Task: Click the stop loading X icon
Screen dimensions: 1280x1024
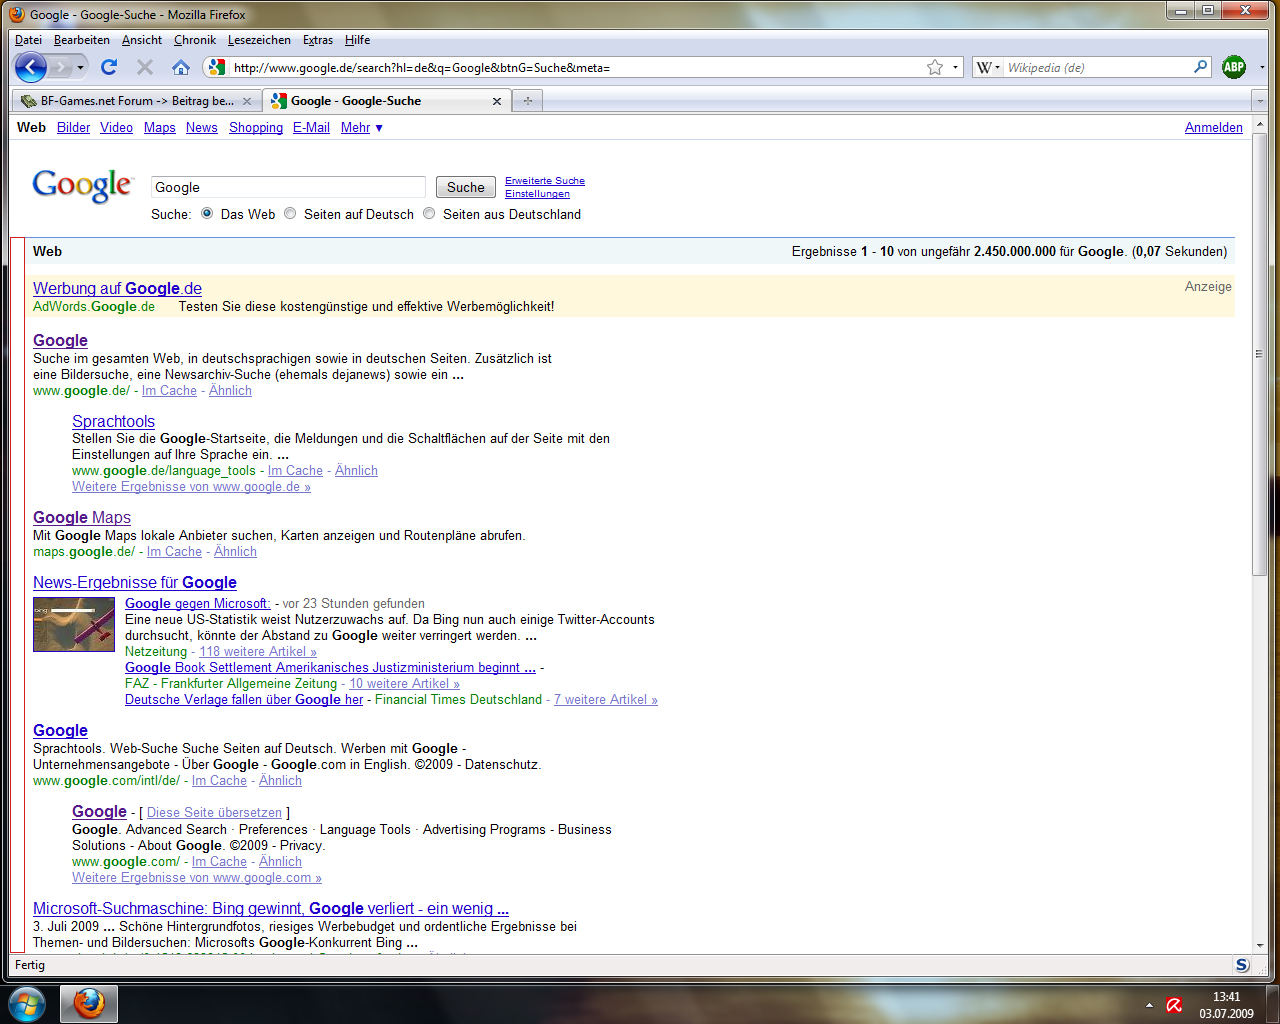Action: tap(145, 67)
